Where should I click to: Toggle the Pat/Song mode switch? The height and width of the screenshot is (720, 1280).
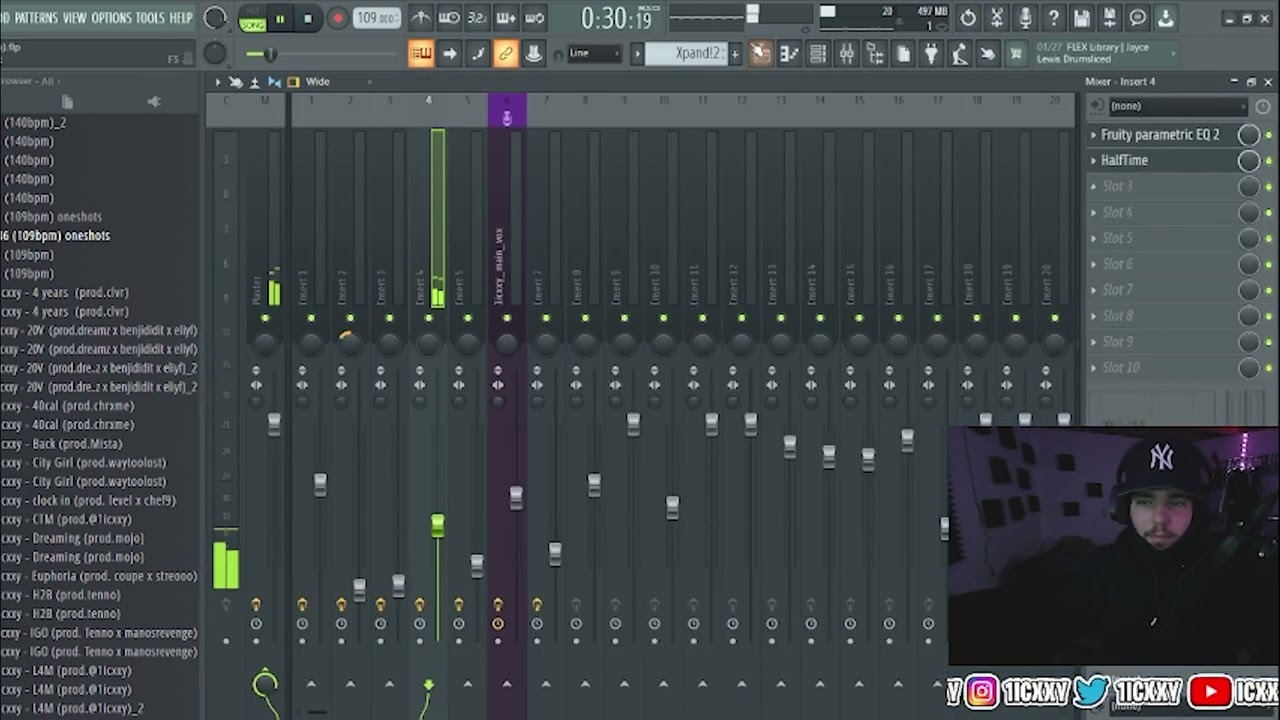[252, 18]
